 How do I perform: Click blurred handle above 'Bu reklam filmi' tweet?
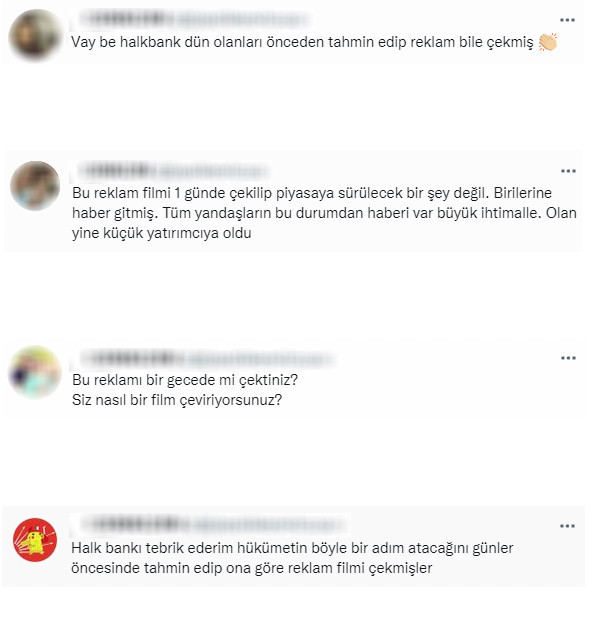pyautogui.click(x=212, y=171)
